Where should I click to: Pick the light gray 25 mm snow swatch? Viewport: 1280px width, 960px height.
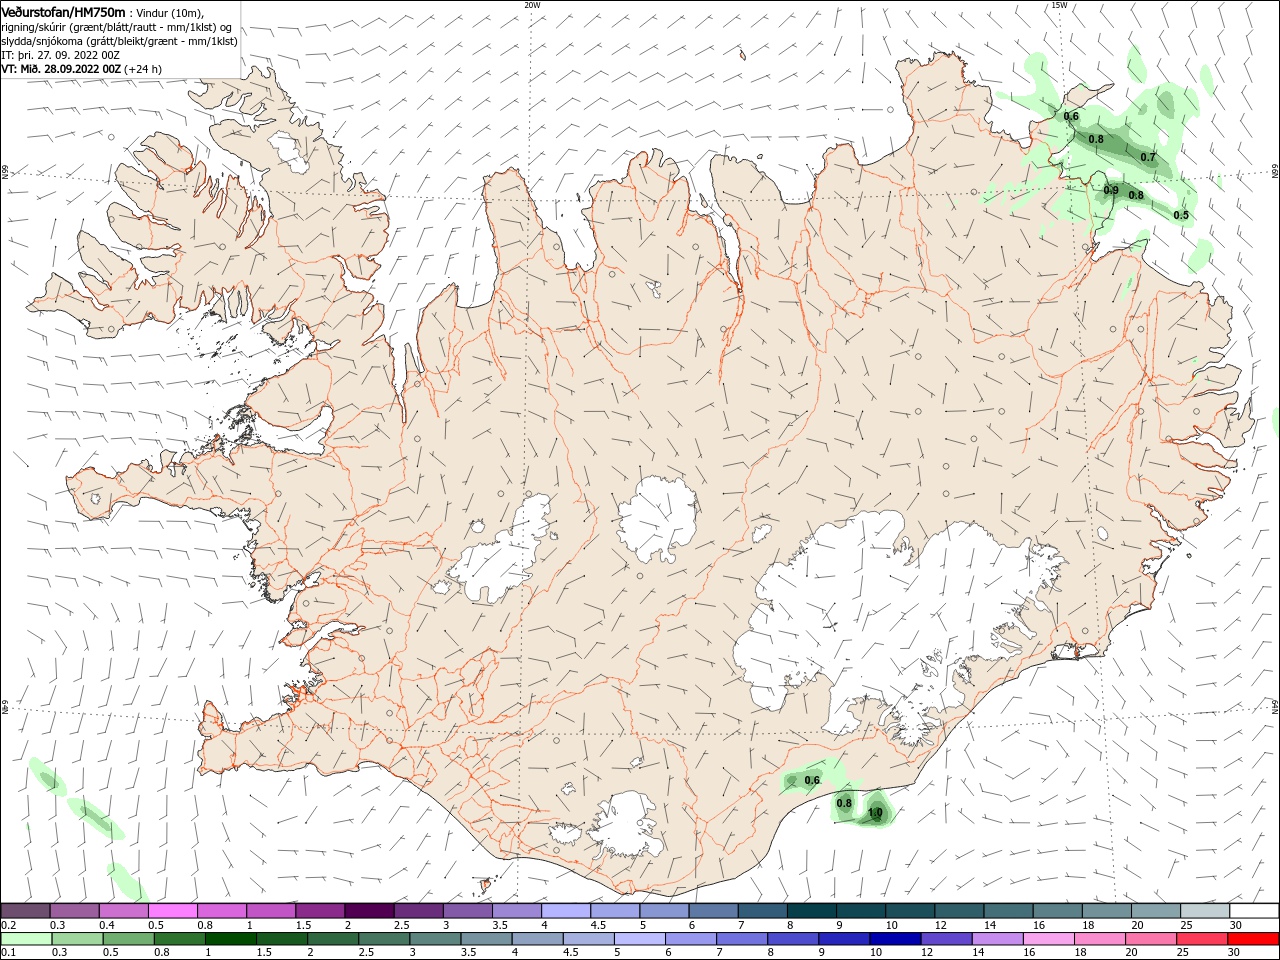coord(1206,910)
